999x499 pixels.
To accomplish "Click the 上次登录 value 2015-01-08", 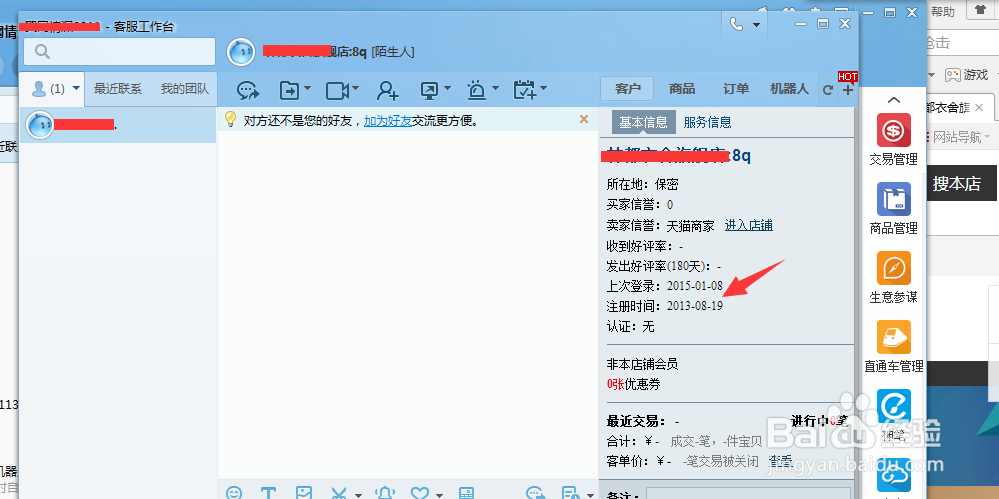I will point(694,286).
